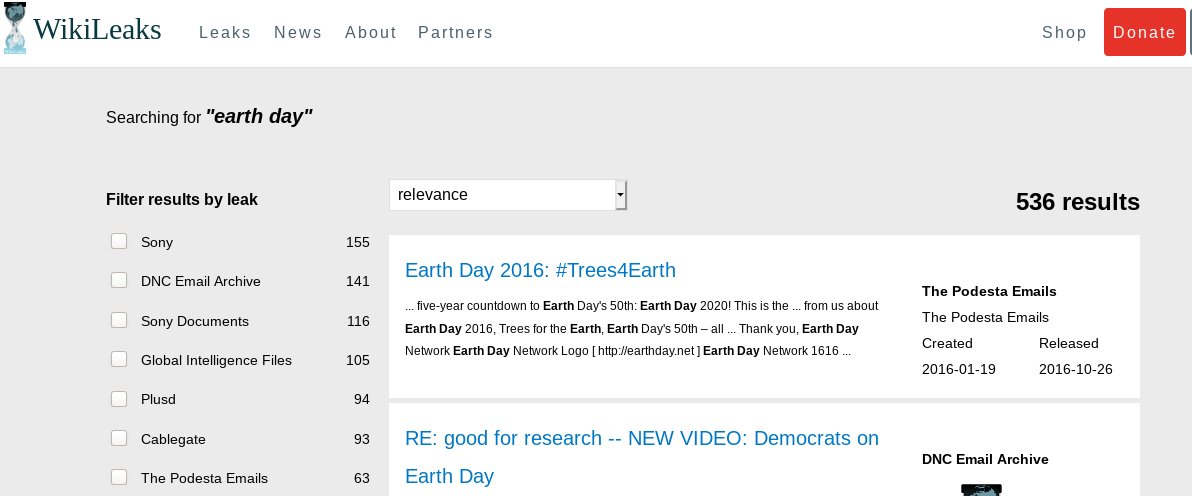Click the DNC Email Archive count 141

[x=357, y=281]
